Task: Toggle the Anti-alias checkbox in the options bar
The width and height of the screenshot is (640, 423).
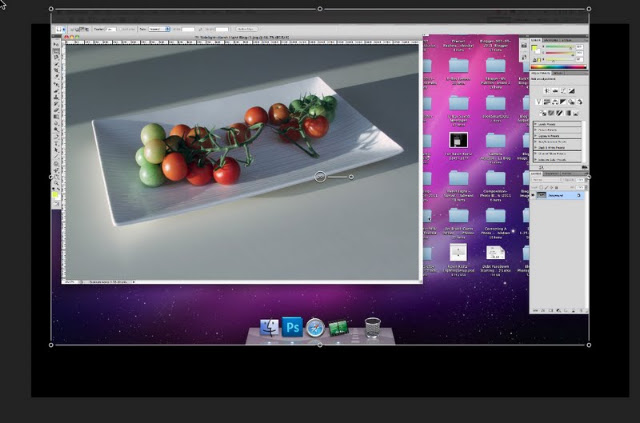Action: 122,29
